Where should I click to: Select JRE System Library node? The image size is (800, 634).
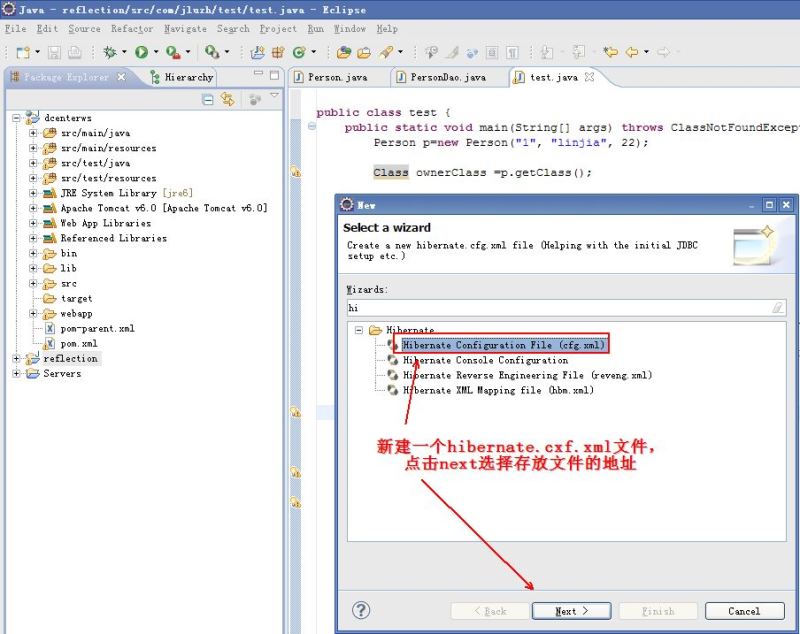coord(126,193)
